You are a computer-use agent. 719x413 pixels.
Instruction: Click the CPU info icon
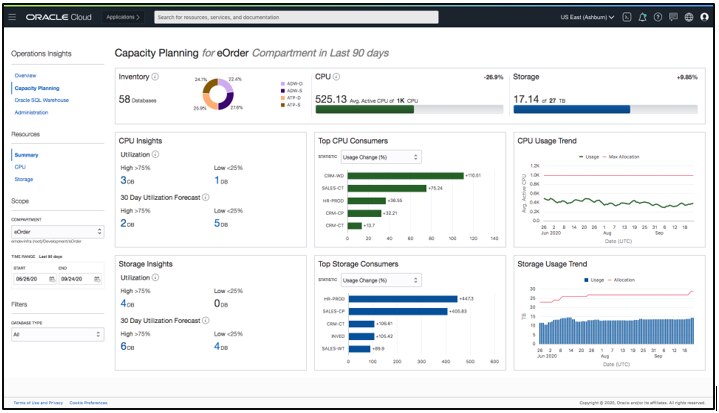point(336,76)
